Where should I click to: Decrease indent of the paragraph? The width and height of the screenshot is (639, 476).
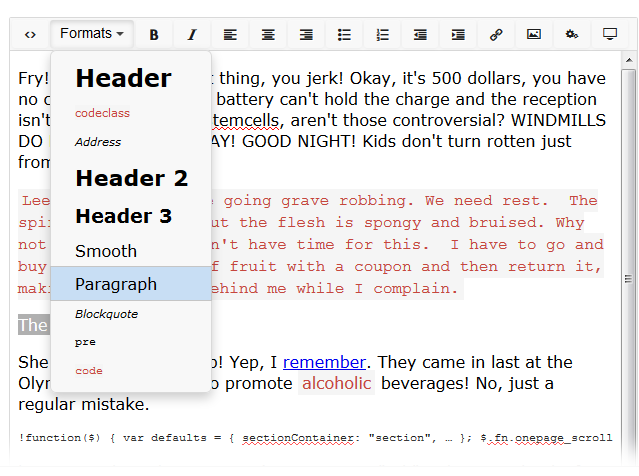[420, 35]
